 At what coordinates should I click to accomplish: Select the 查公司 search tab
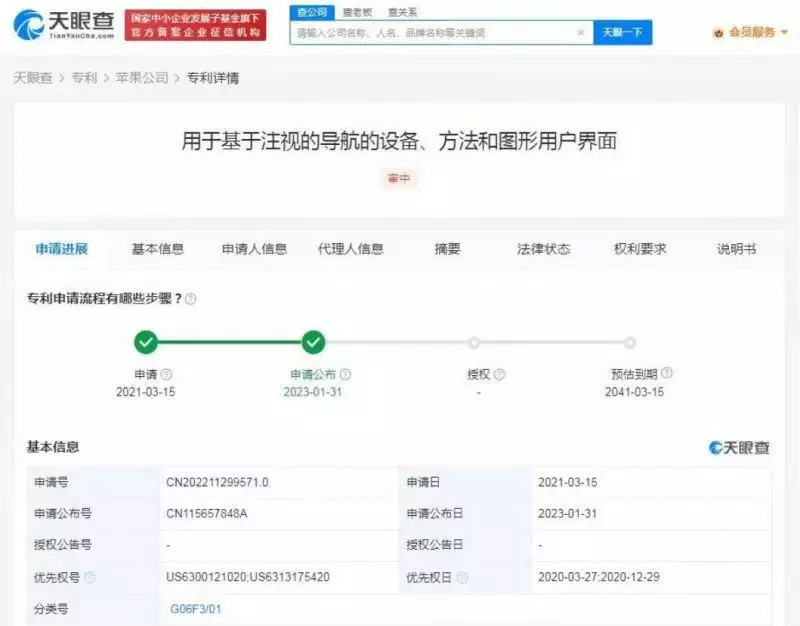[x=312, y=12]
